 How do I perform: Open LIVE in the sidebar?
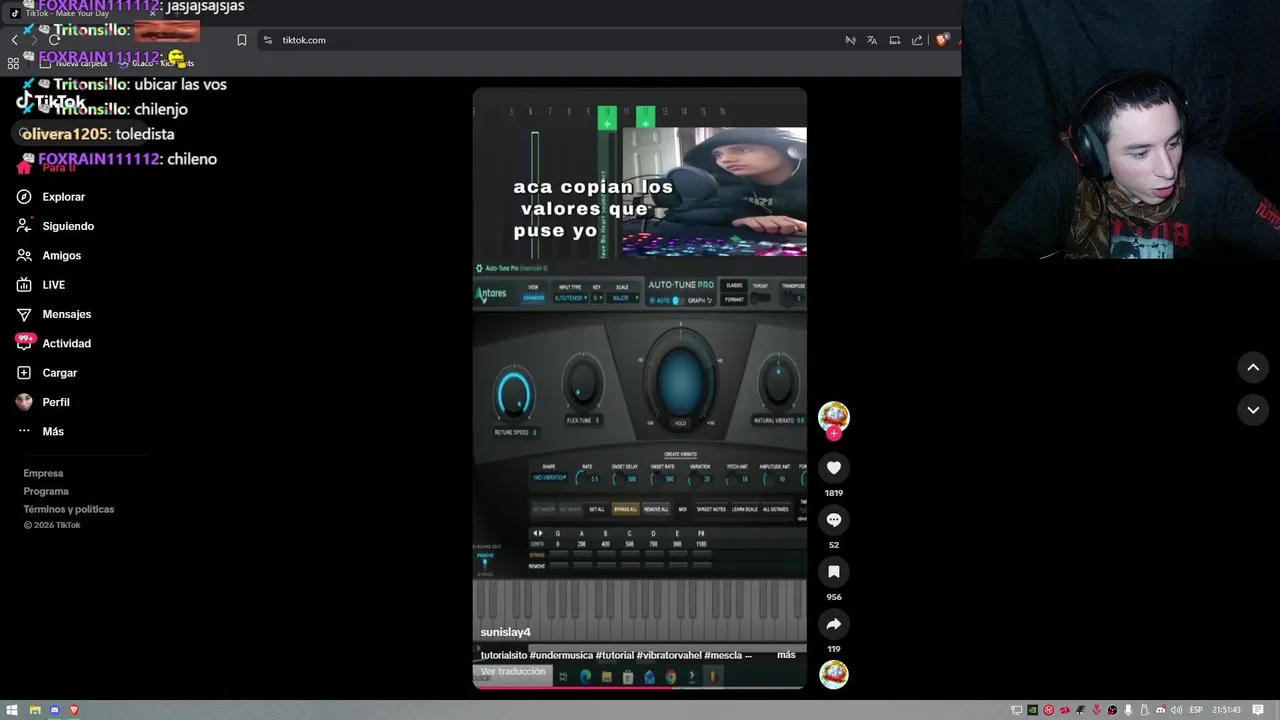click(42, 285)
